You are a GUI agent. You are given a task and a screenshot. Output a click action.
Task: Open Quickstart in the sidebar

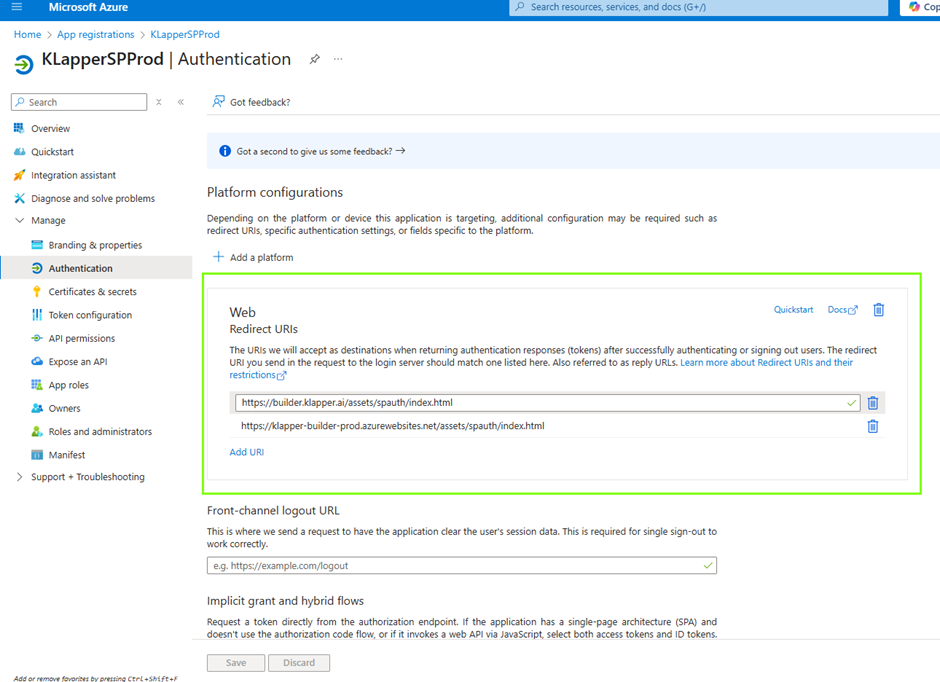(52, 152)
